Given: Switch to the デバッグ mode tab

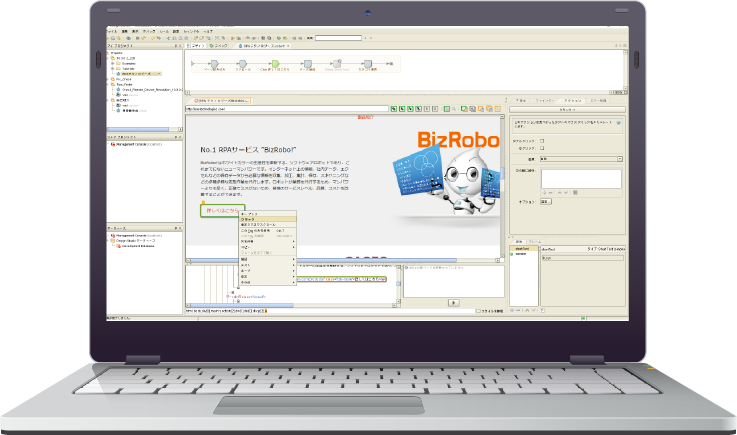Looking at the screenshot, I should [219, 46].
